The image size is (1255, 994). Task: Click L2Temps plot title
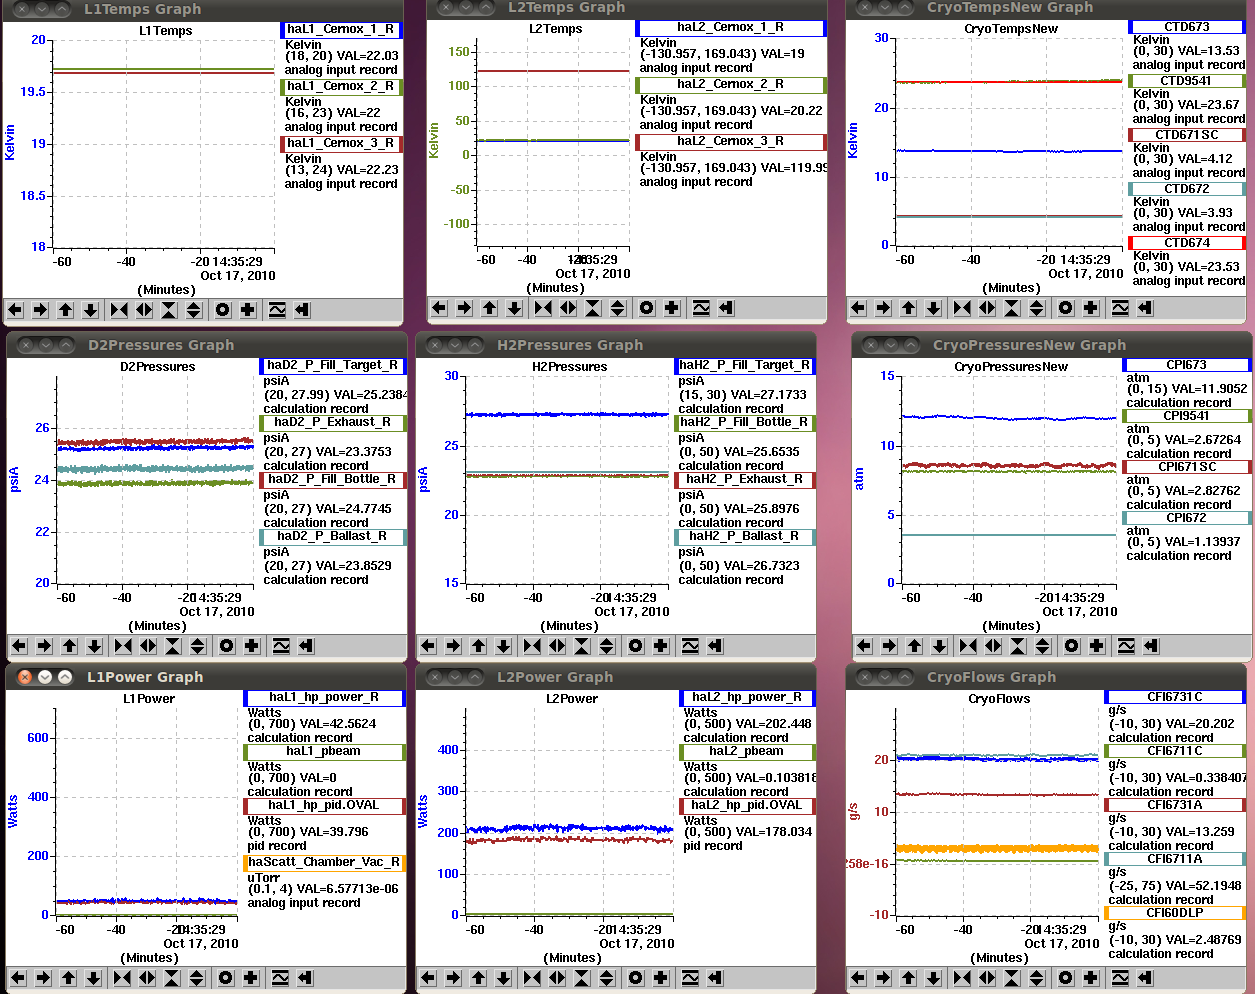coord(556,29)
